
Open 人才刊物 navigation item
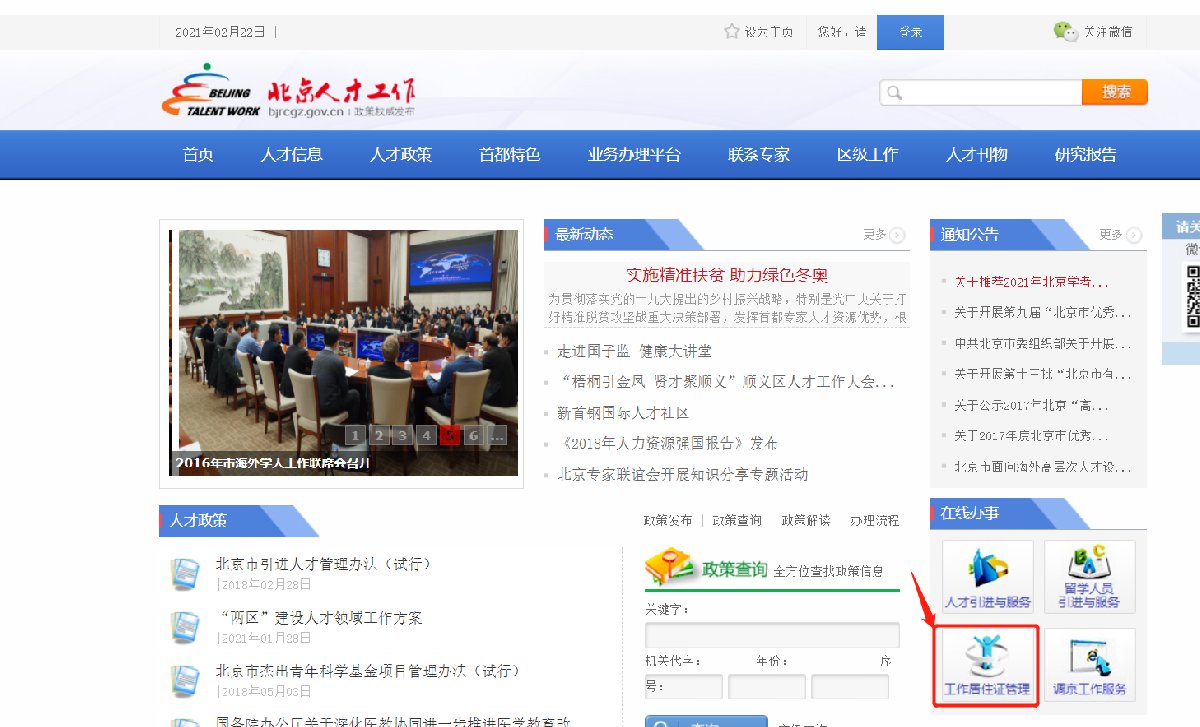(977, 155)
